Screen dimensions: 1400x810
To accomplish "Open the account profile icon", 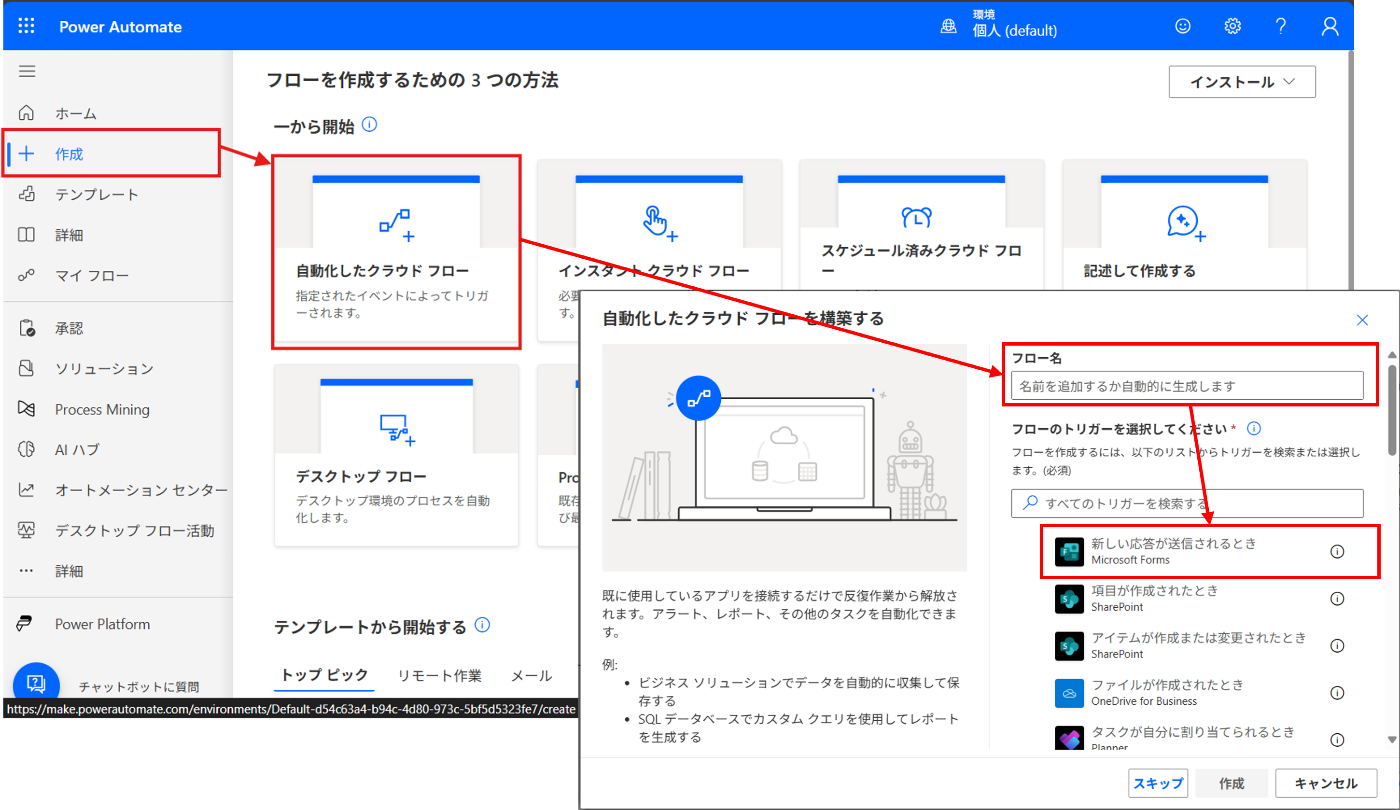I will (1330, 27).
